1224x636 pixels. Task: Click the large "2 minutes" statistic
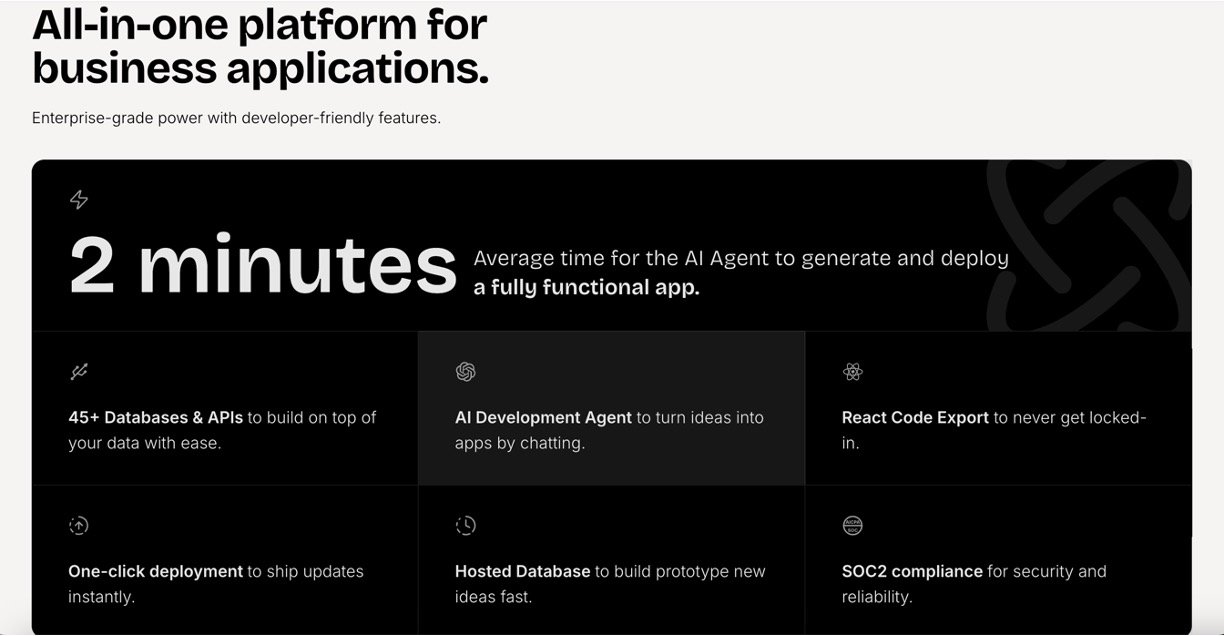point(262,265)
